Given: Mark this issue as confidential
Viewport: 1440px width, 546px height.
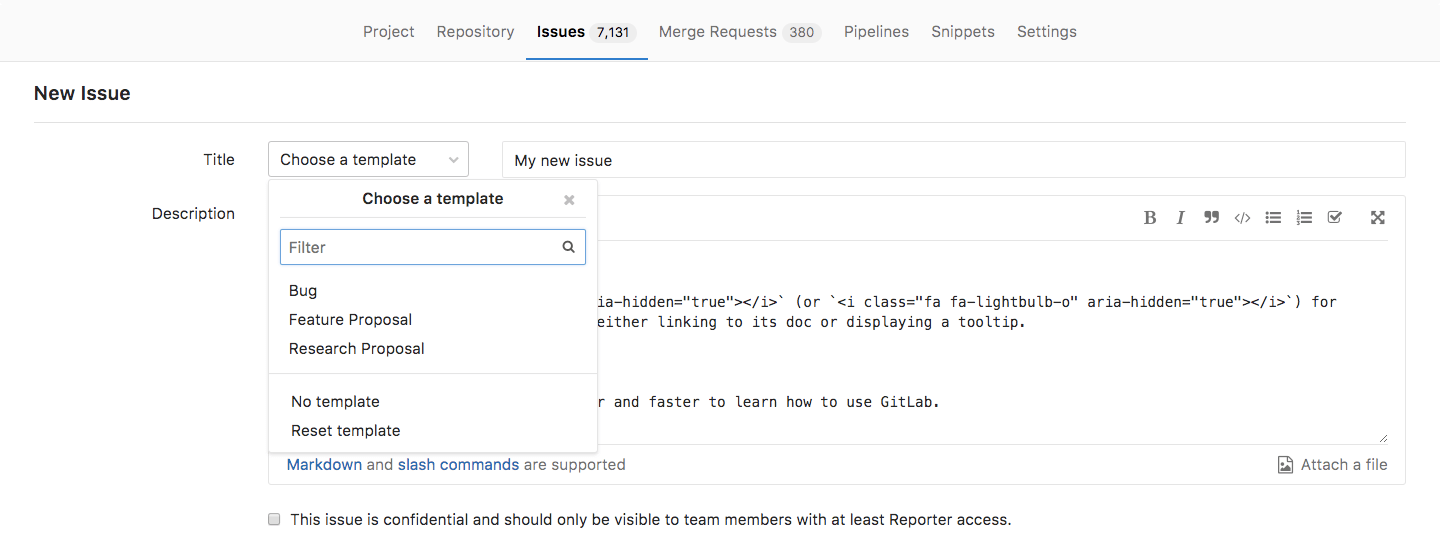Looking at the screenshot, I should click(x=274, y=520).
